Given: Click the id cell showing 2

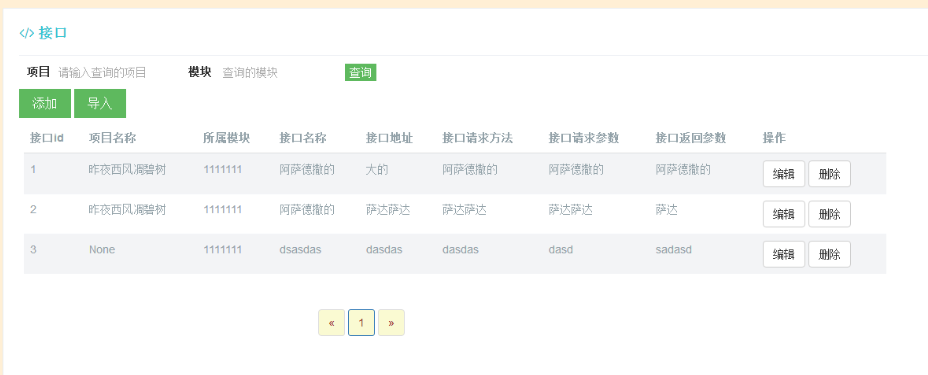Looking at the screenshot, I should [x=34, y=209].
